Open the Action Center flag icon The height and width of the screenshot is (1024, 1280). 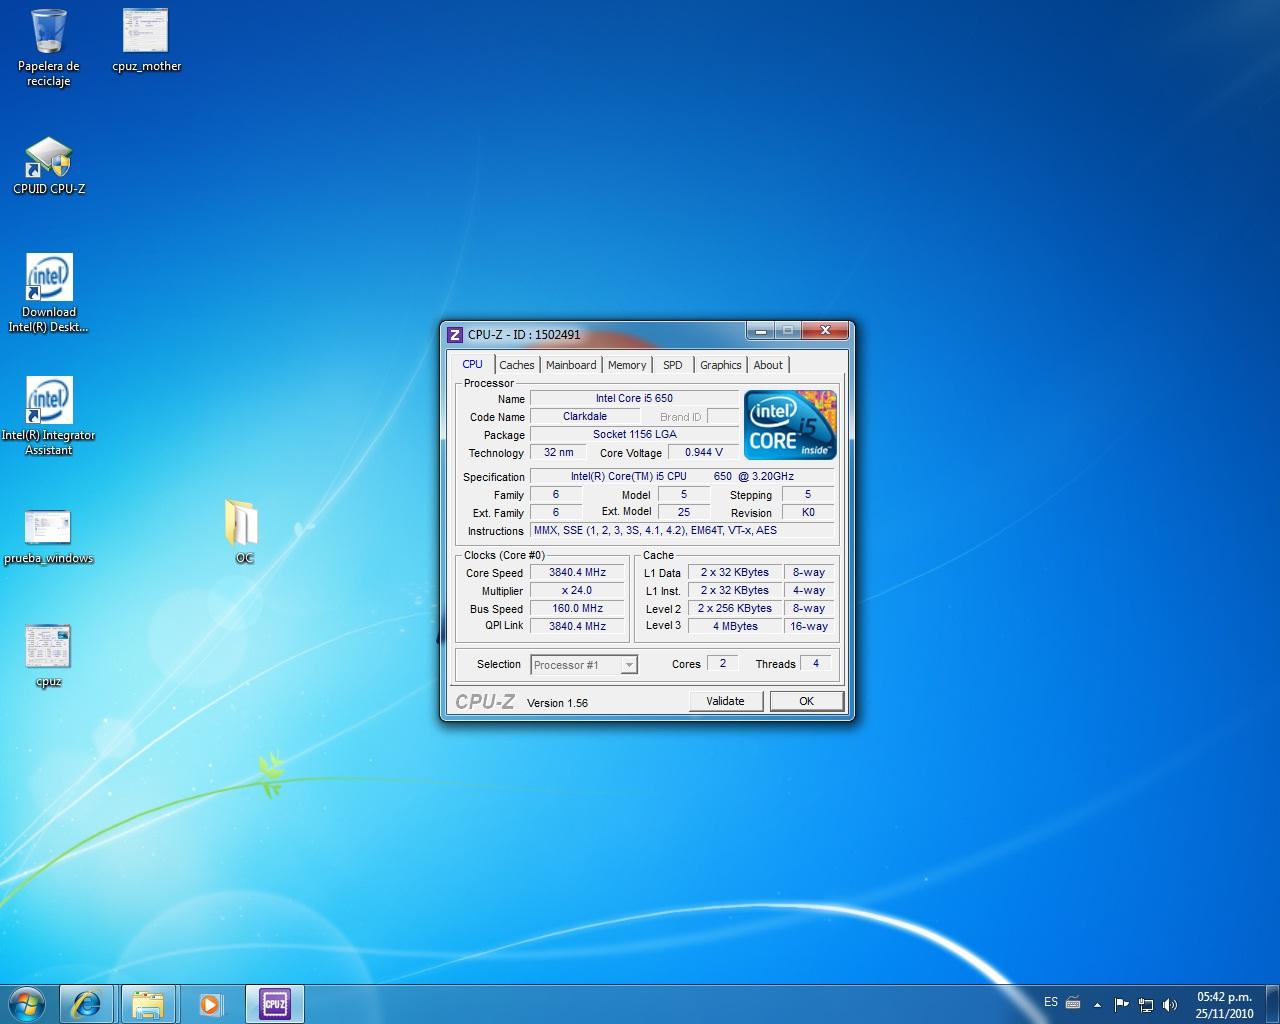point(1121,1005)
